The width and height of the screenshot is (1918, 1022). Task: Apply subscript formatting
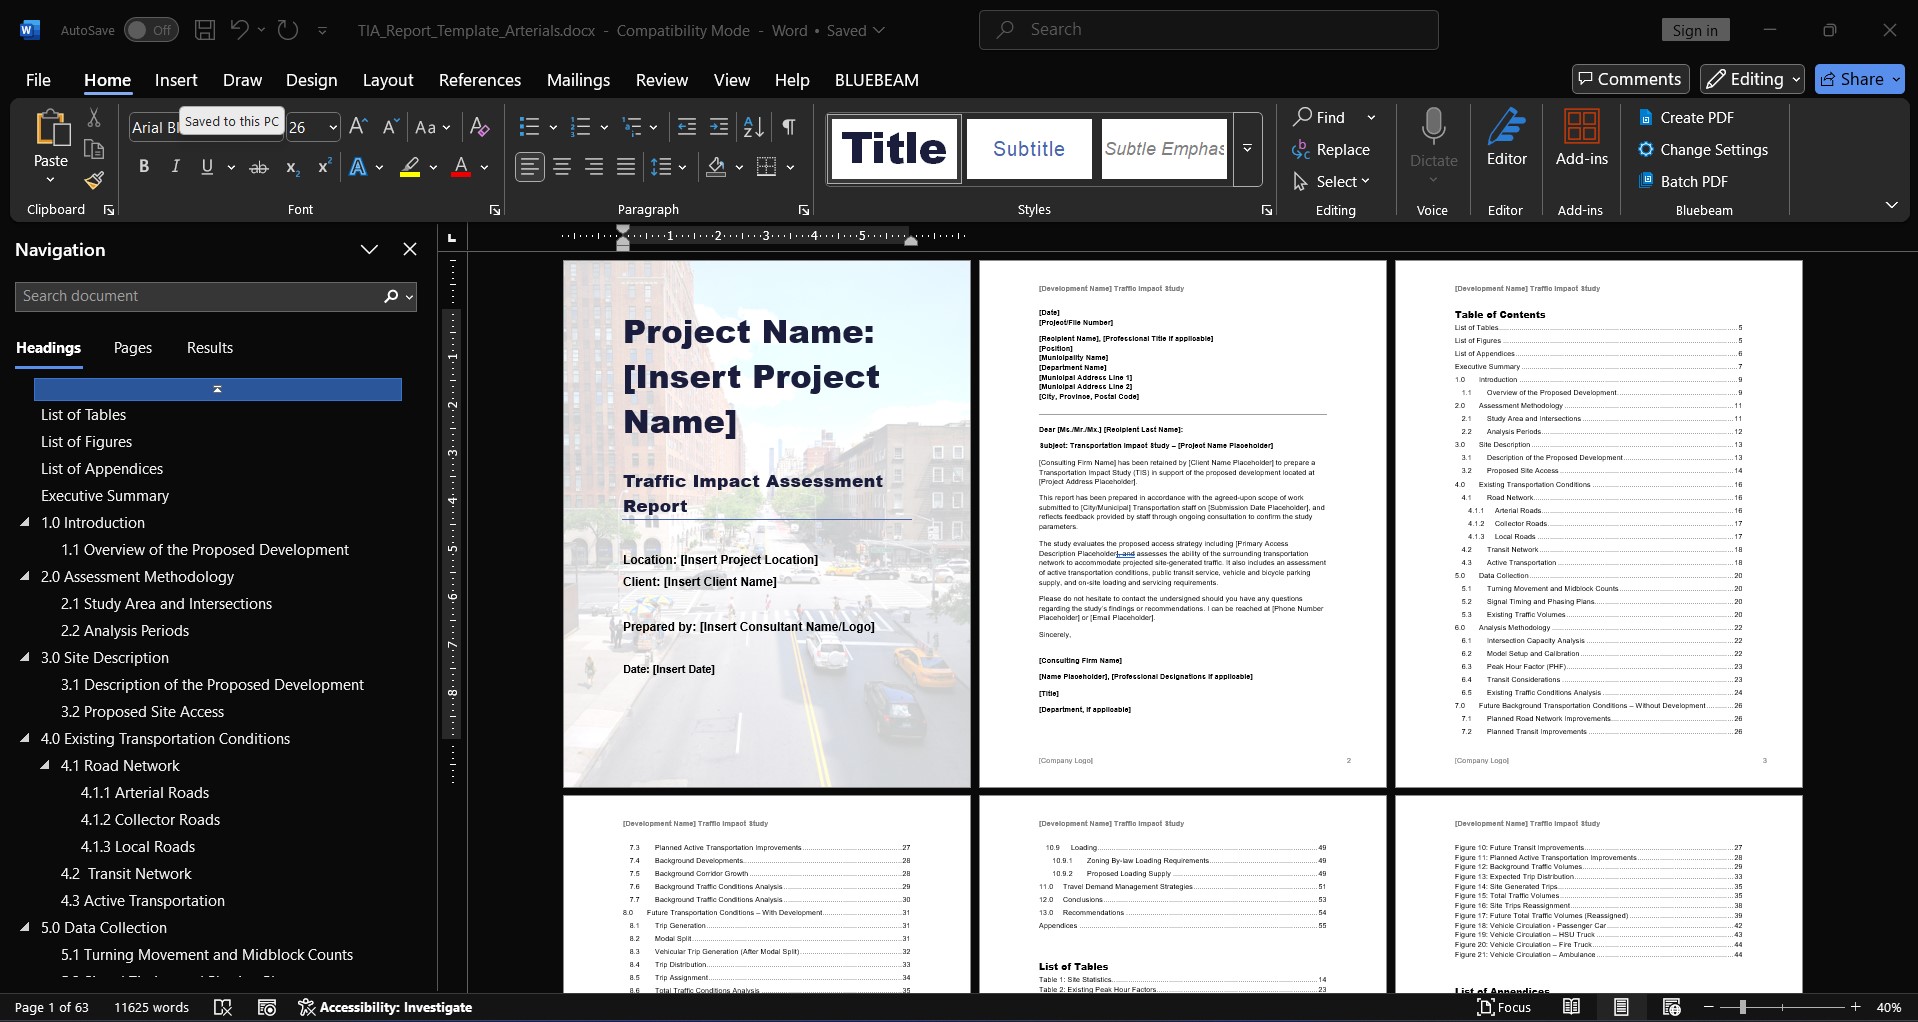(x=290, y=166)
